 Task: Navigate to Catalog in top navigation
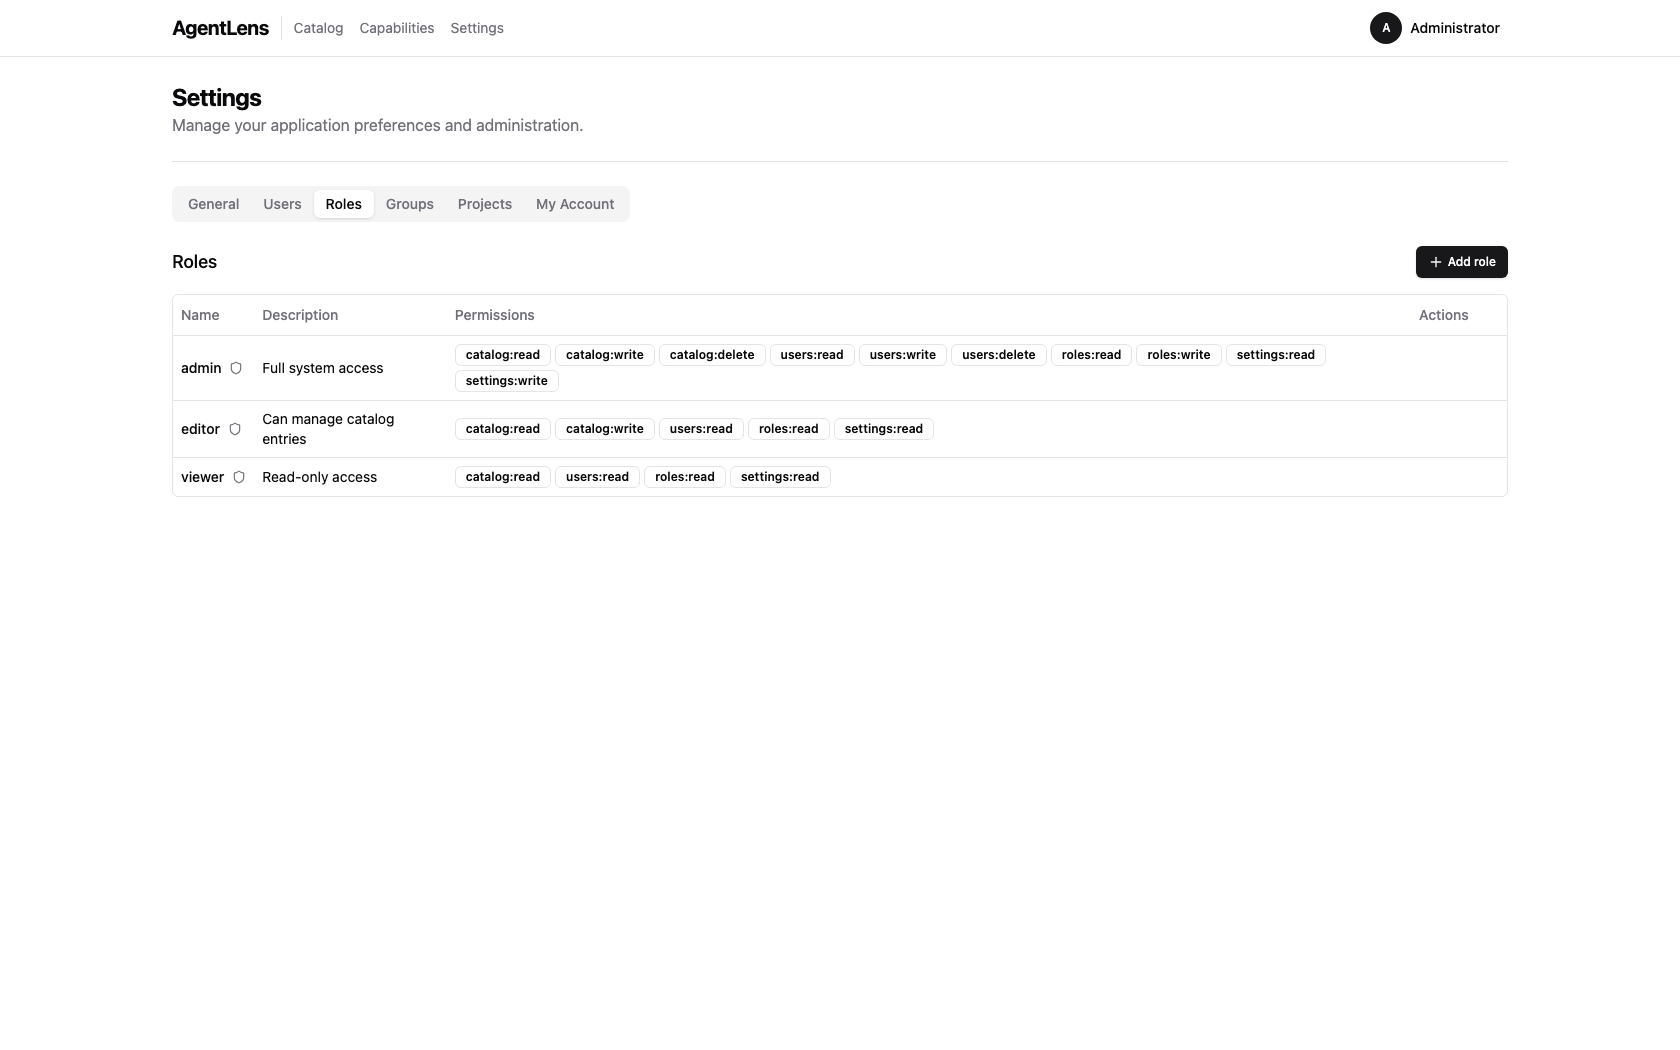(x=317, y=28)
